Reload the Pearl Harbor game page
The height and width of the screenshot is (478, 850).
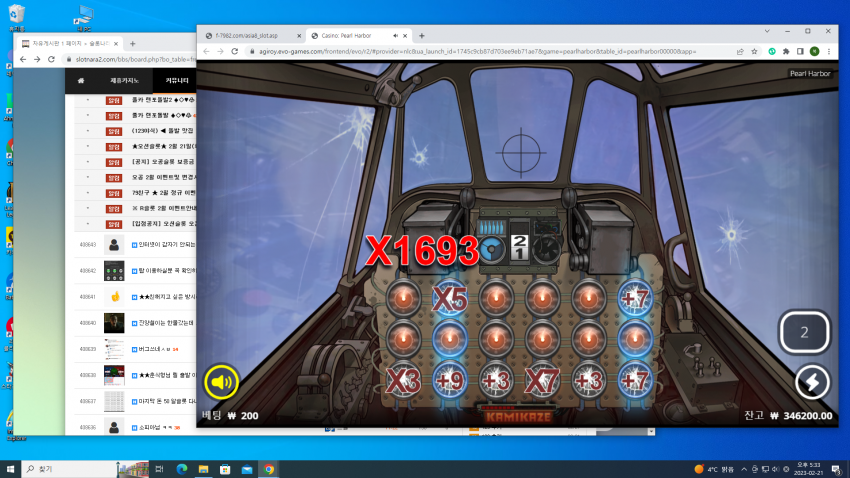[x=235, y=51]
